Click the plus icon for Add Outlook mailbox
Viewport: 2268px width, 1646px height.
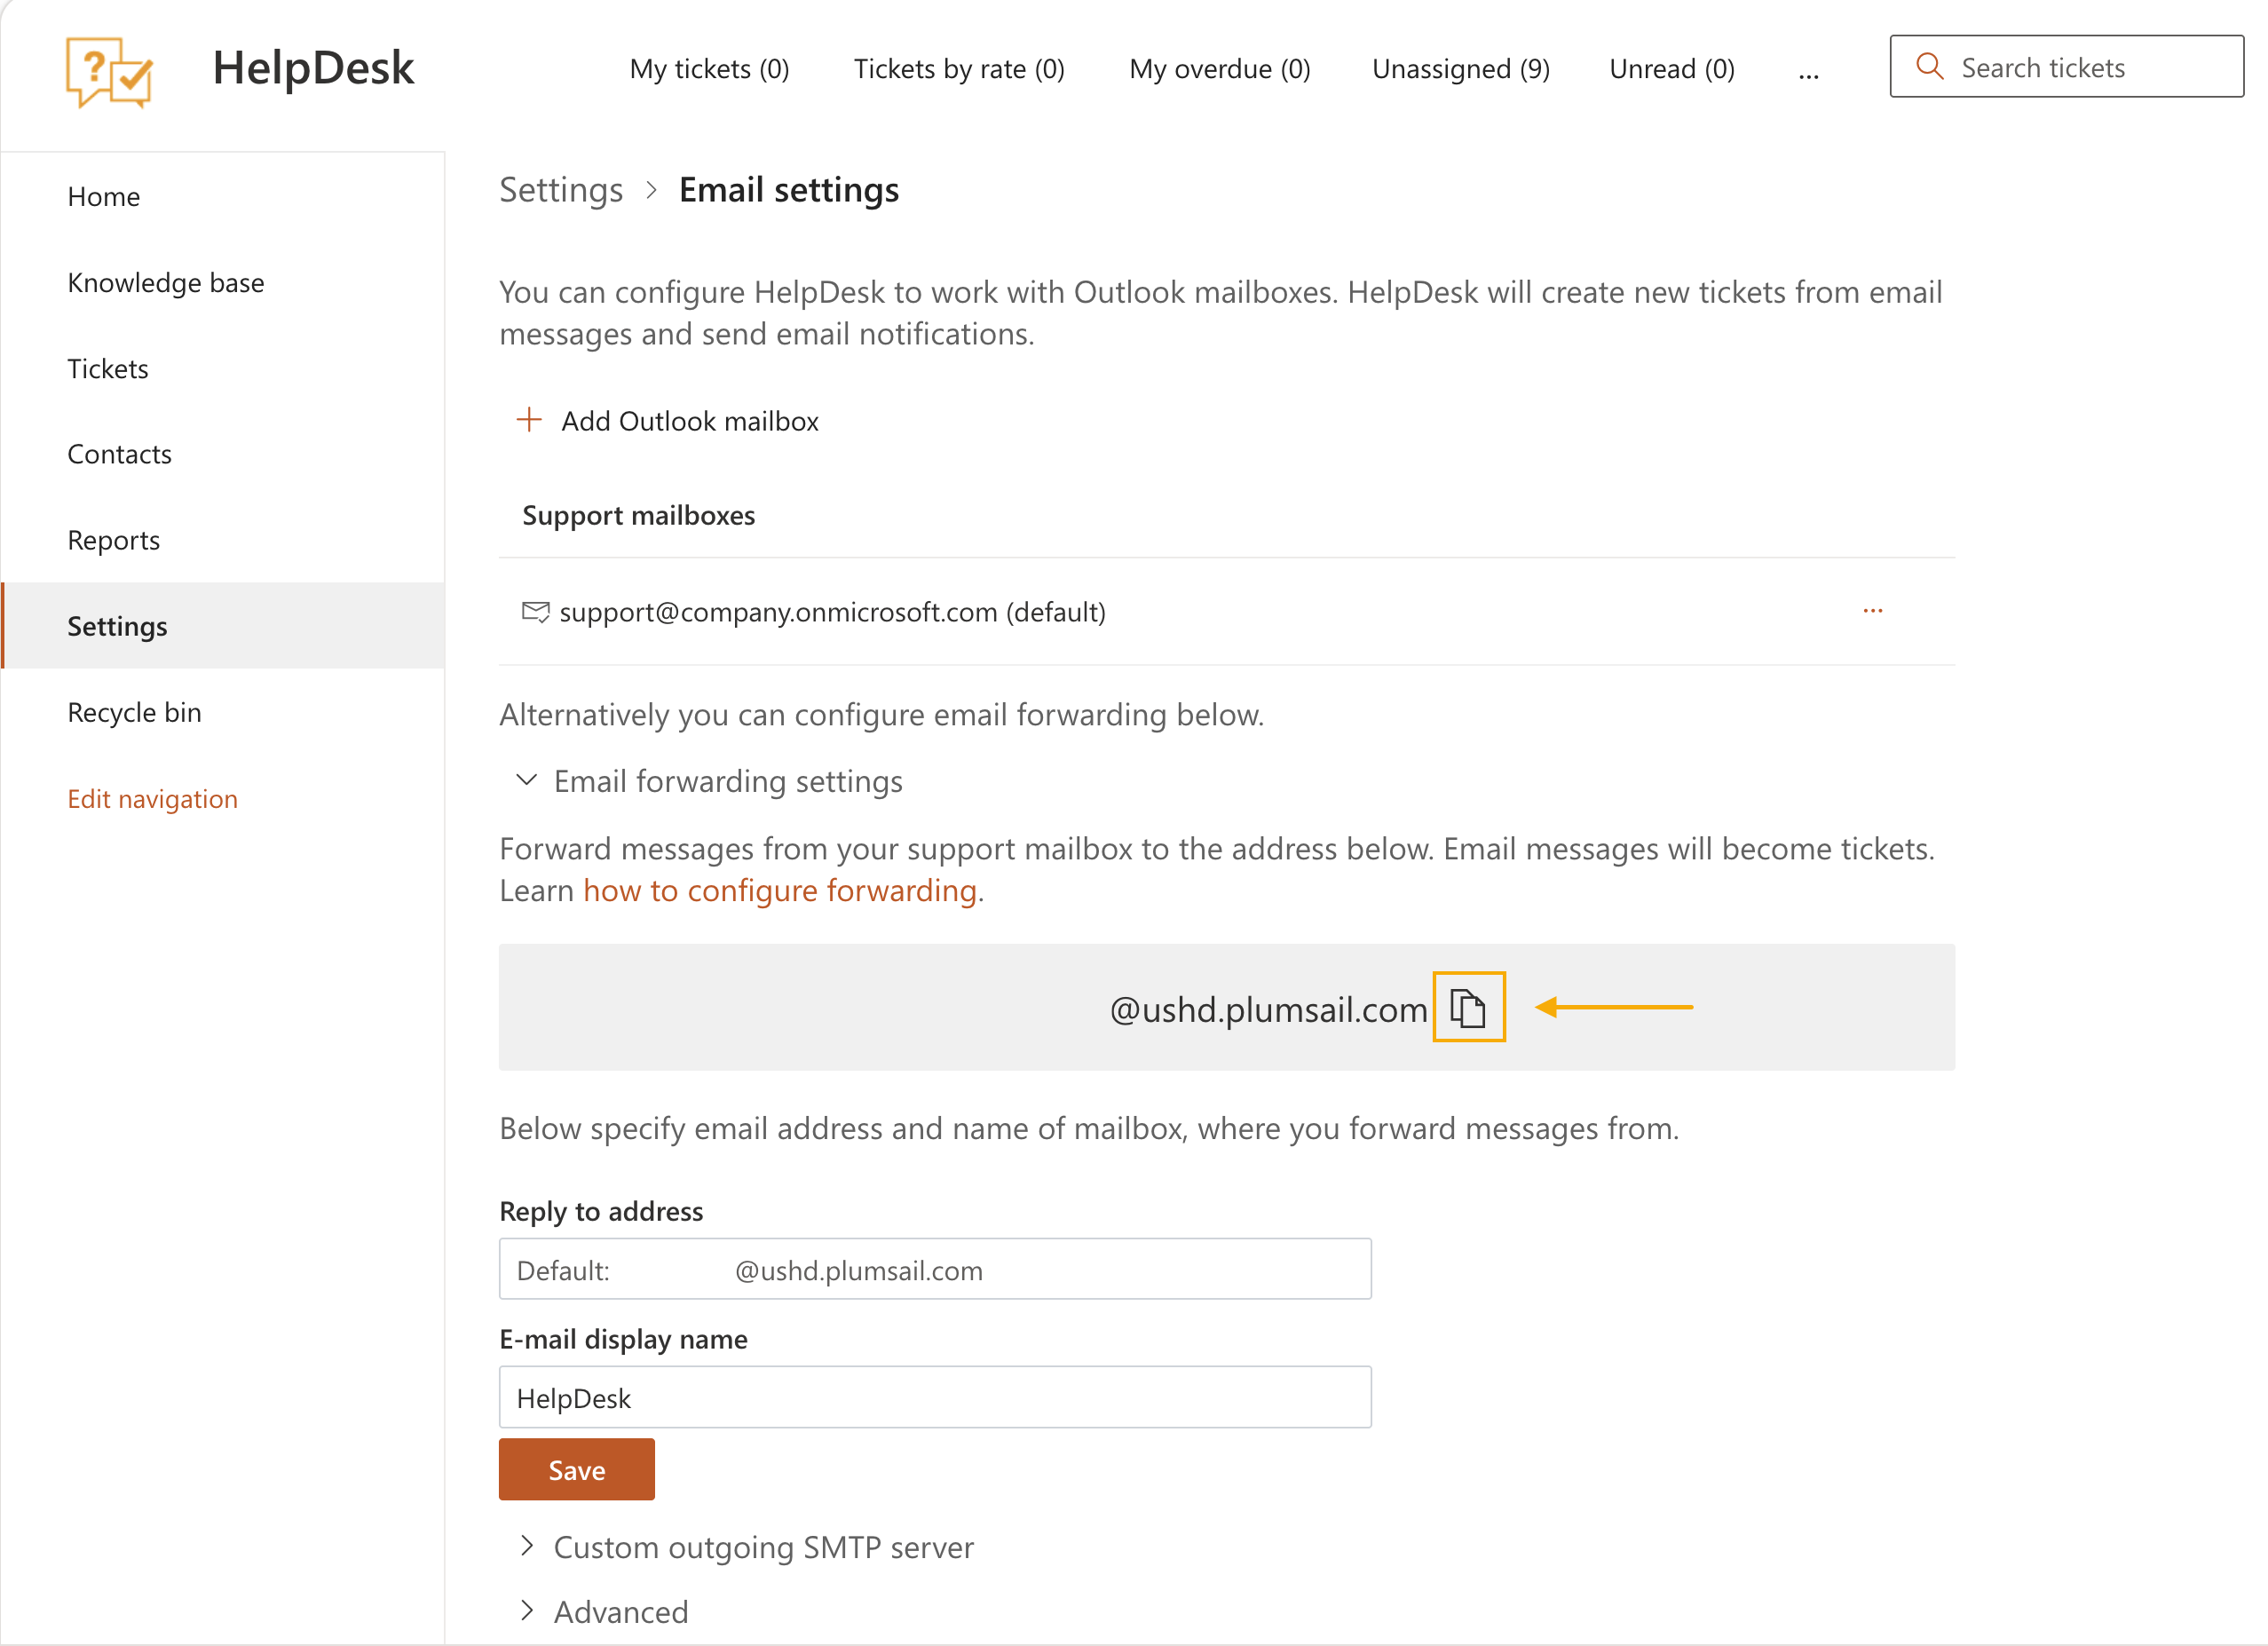click(529, 420)
